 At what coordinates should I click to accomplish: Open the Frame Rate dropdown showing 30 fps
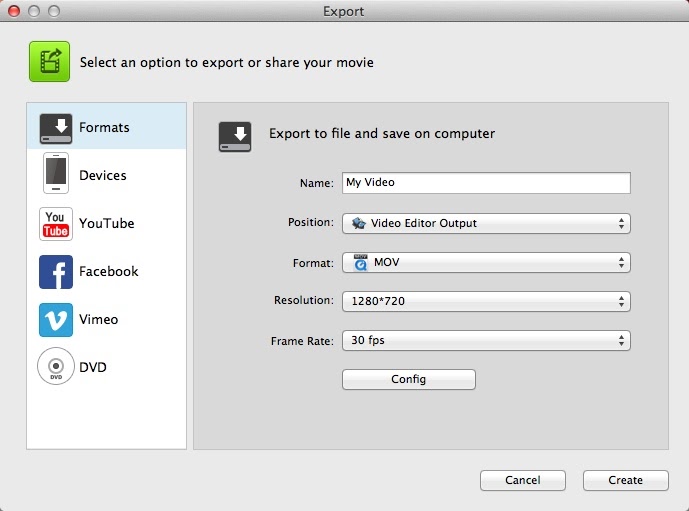coord(486,341)
